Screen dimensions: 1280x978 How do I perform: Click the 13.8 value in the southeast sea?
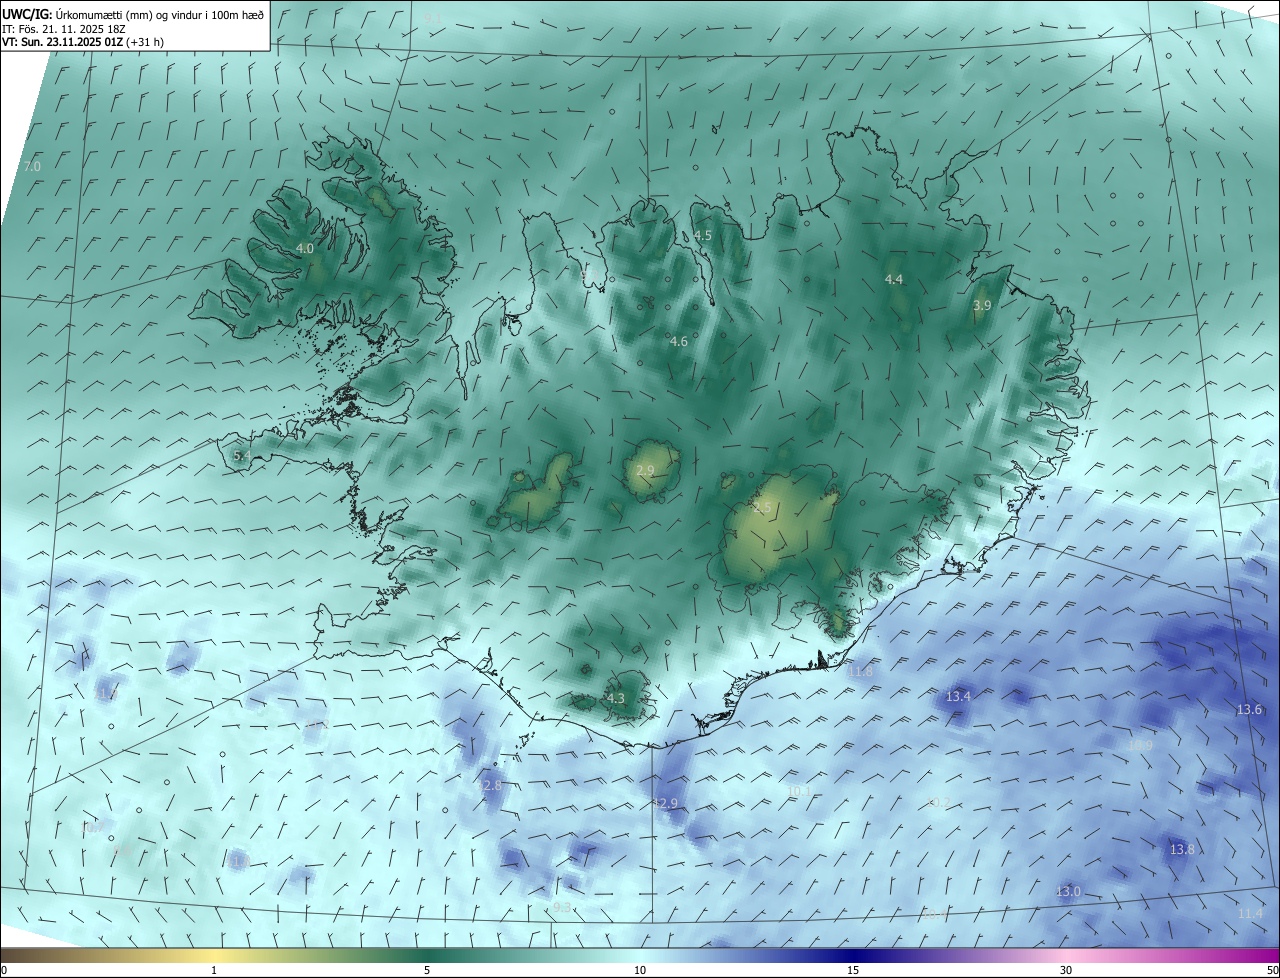tap(1182, 849)
